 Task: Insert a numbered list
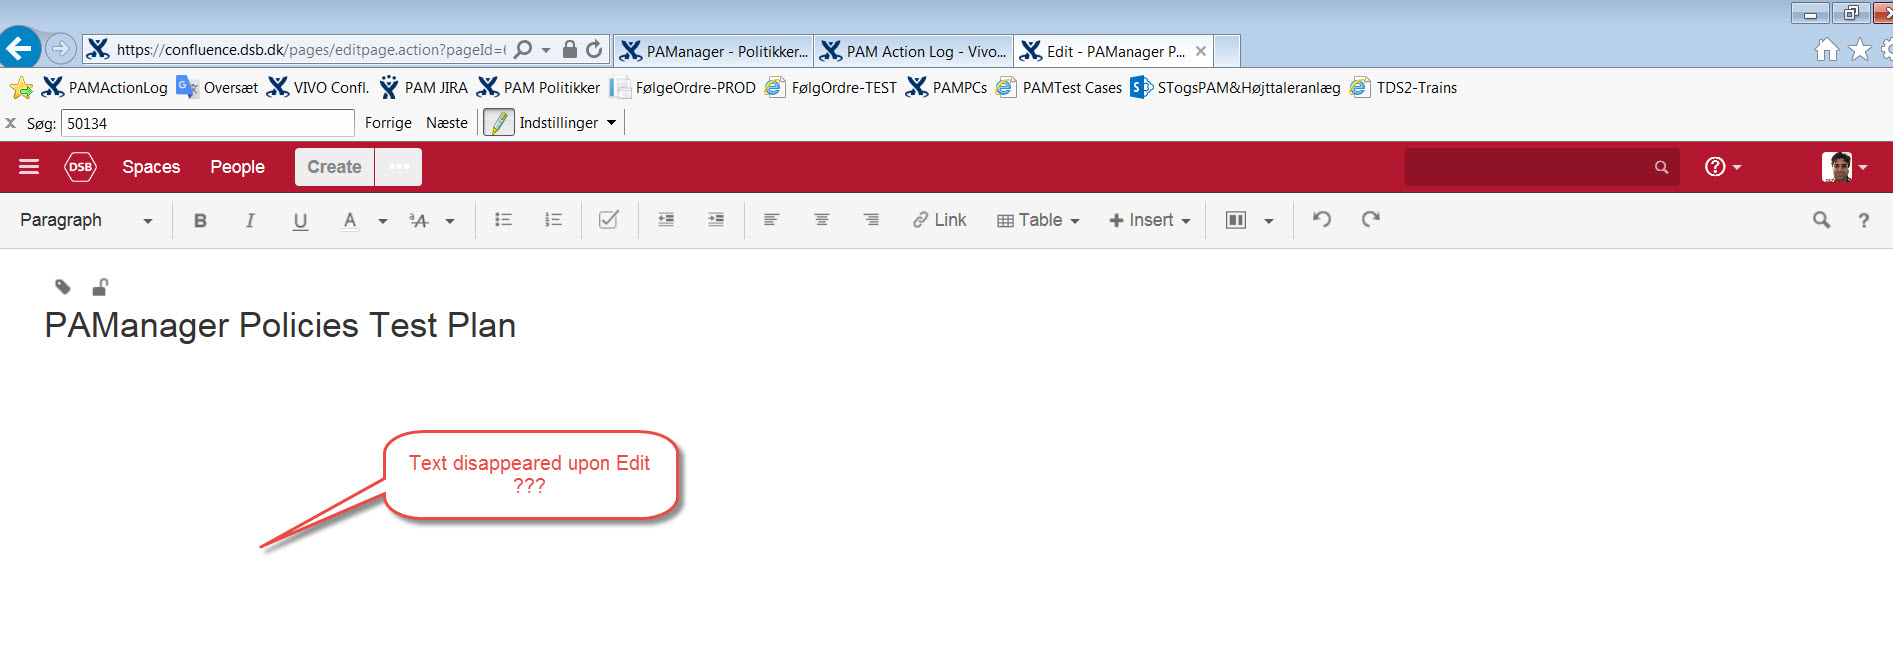[x=553, y=220]
